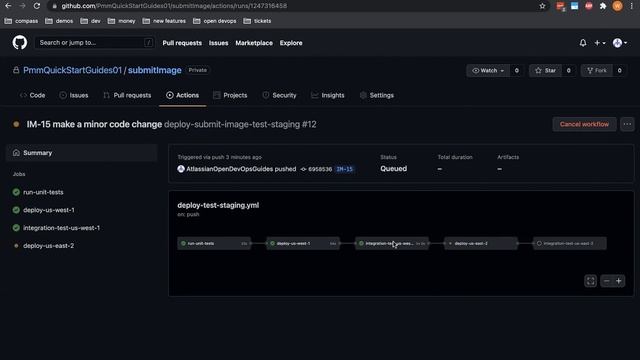Switch to the repository Pull requests tab
This screenshot has height=360, width=640.
pyautogui.click(x=127, y=95)
